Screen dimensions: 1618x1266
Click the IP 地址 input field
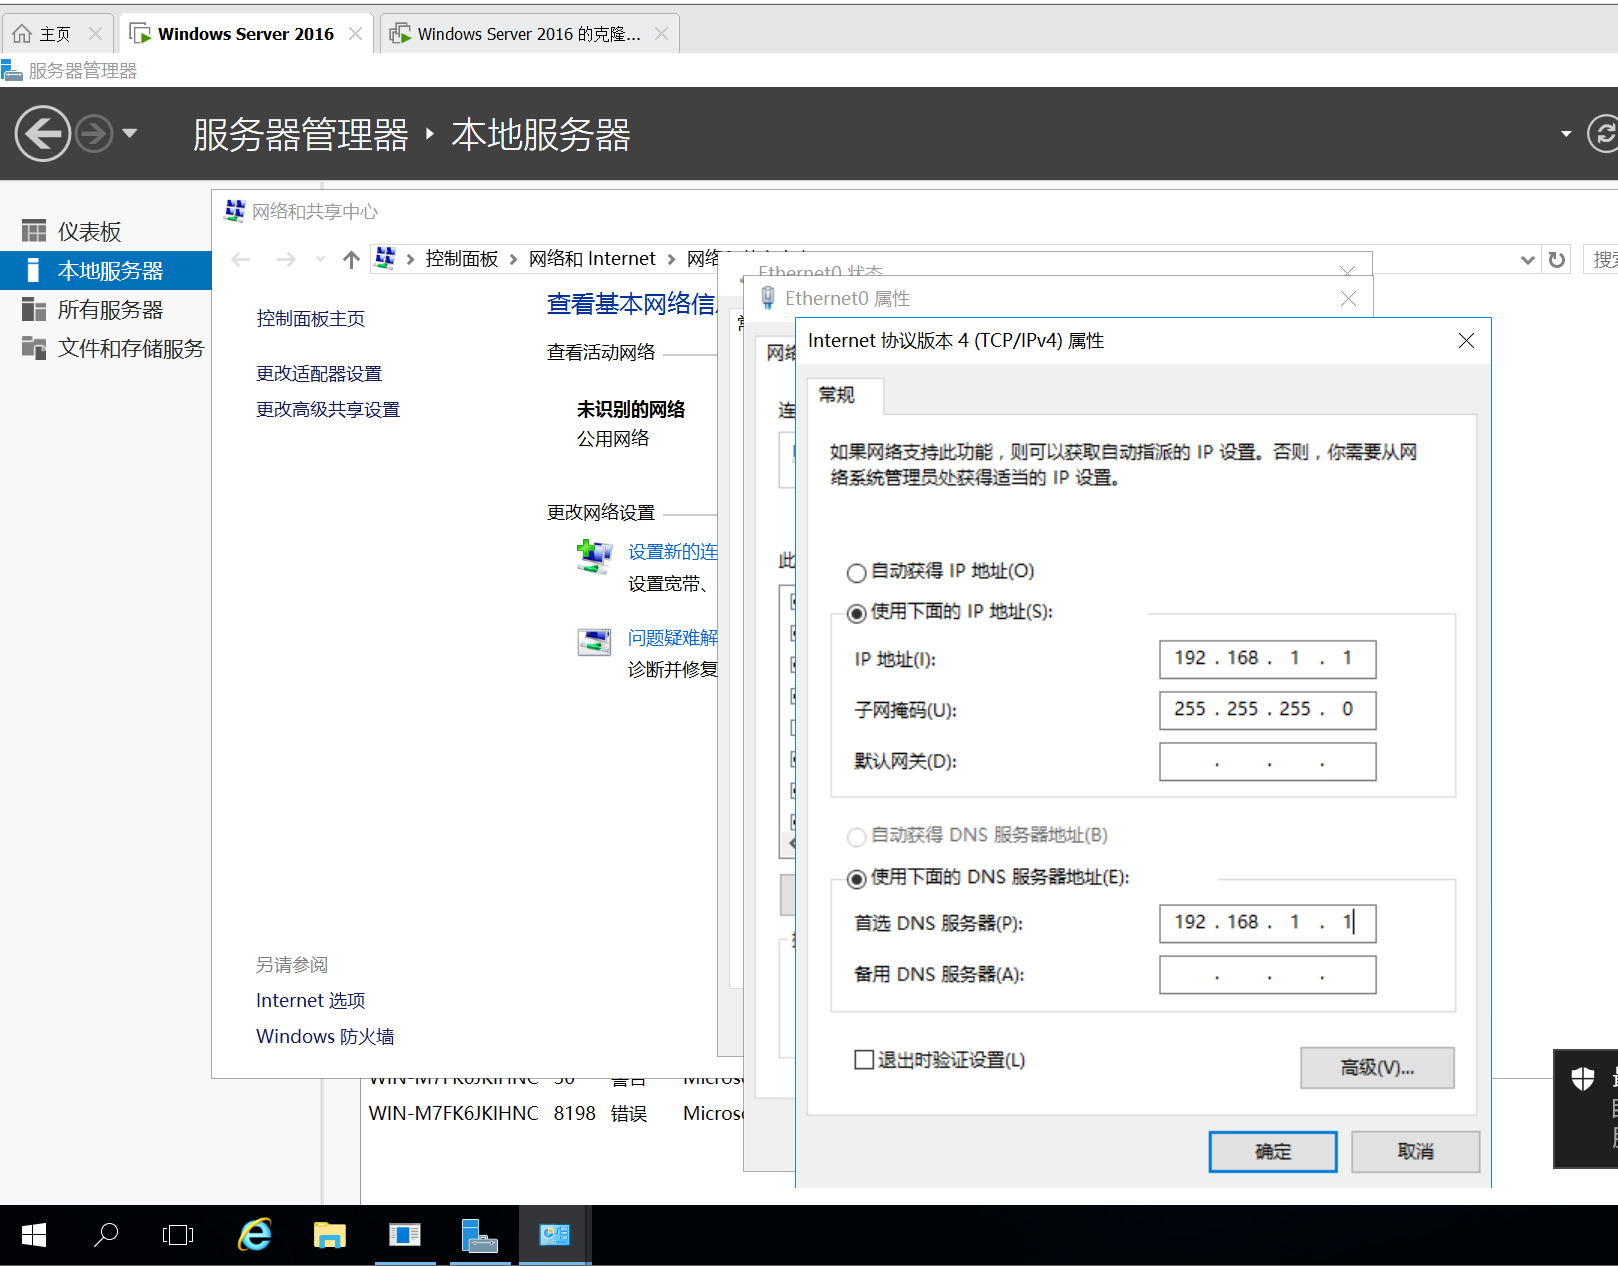[x=1267, y=659]
